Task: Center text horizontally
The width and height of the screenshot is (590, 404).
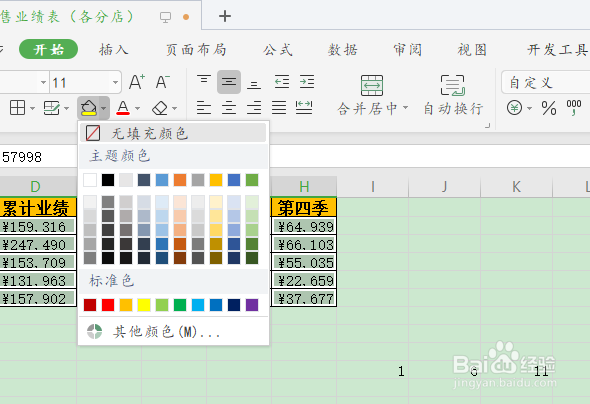Action: [229, 108]
